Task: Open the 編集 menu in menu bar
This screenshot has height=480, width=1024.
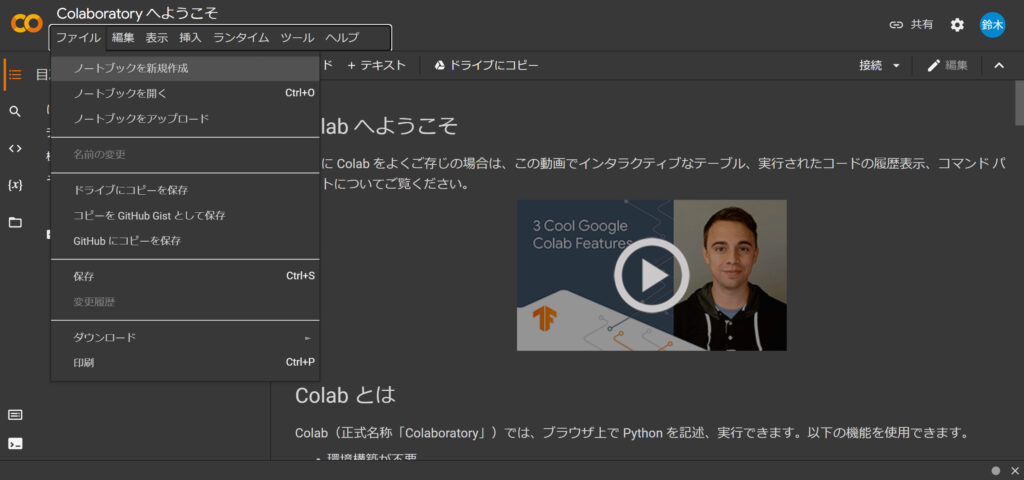Action: (123, 38)
